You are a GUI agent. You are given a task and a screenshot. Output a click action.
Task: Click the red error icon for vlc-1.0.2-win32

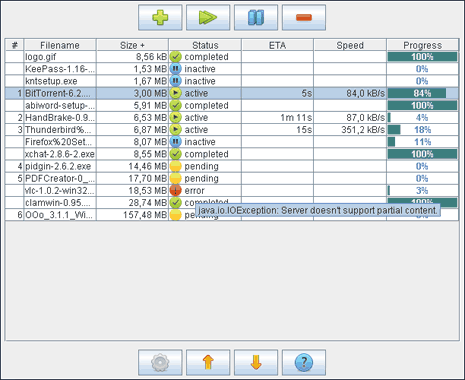[x=176, y=191]
